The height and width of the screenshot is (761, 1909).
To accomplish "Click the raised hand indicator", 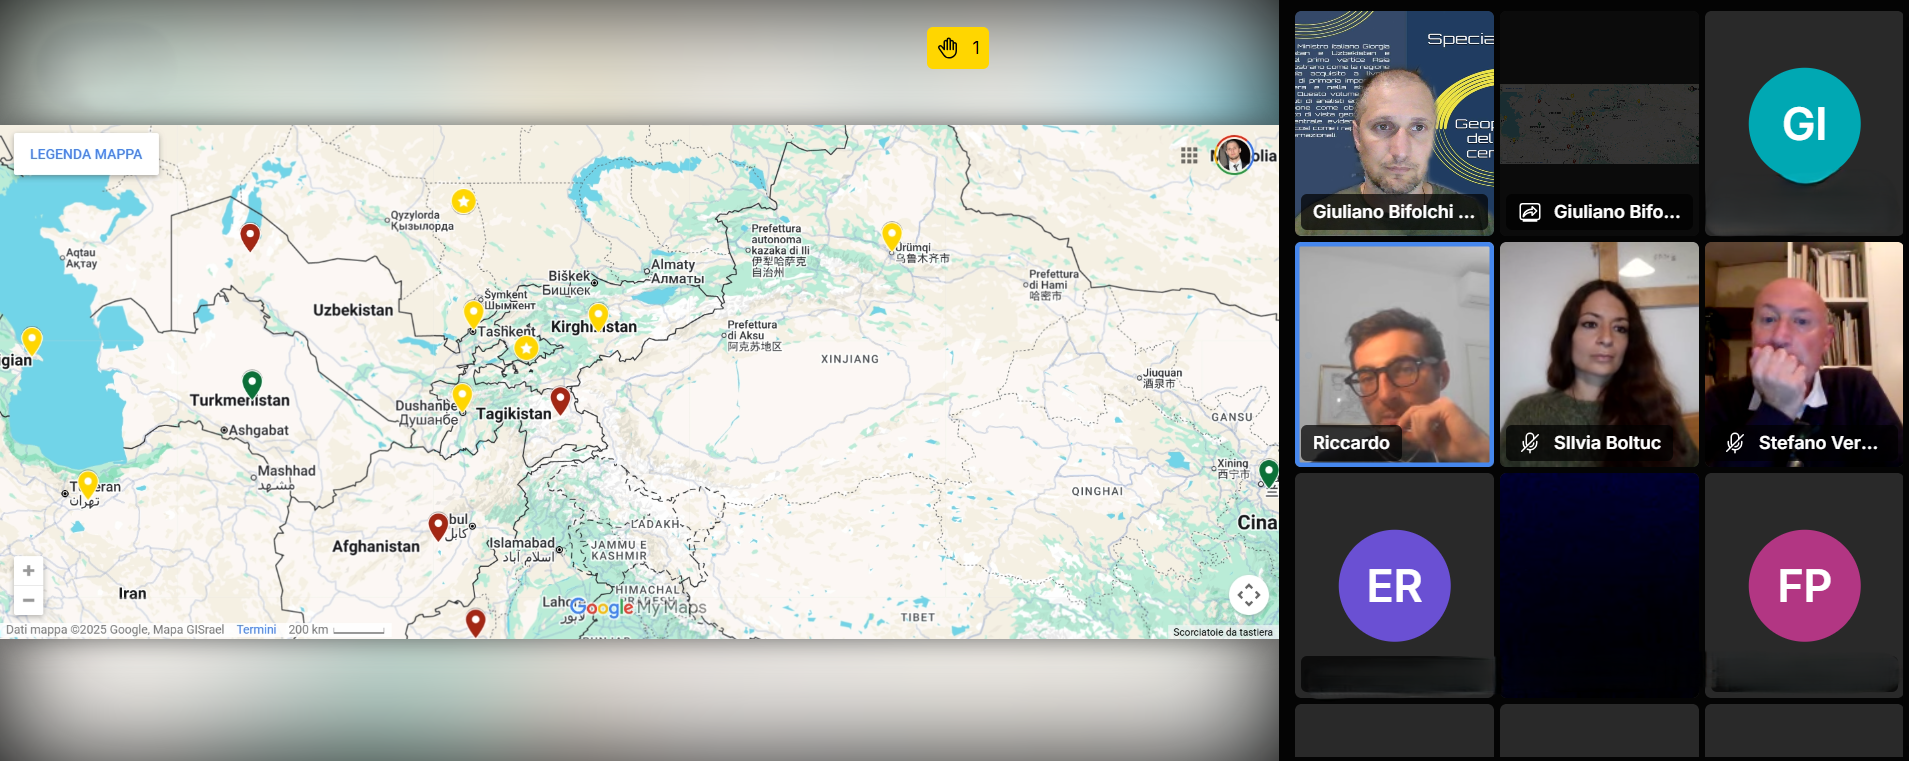I will coord(958,48).
